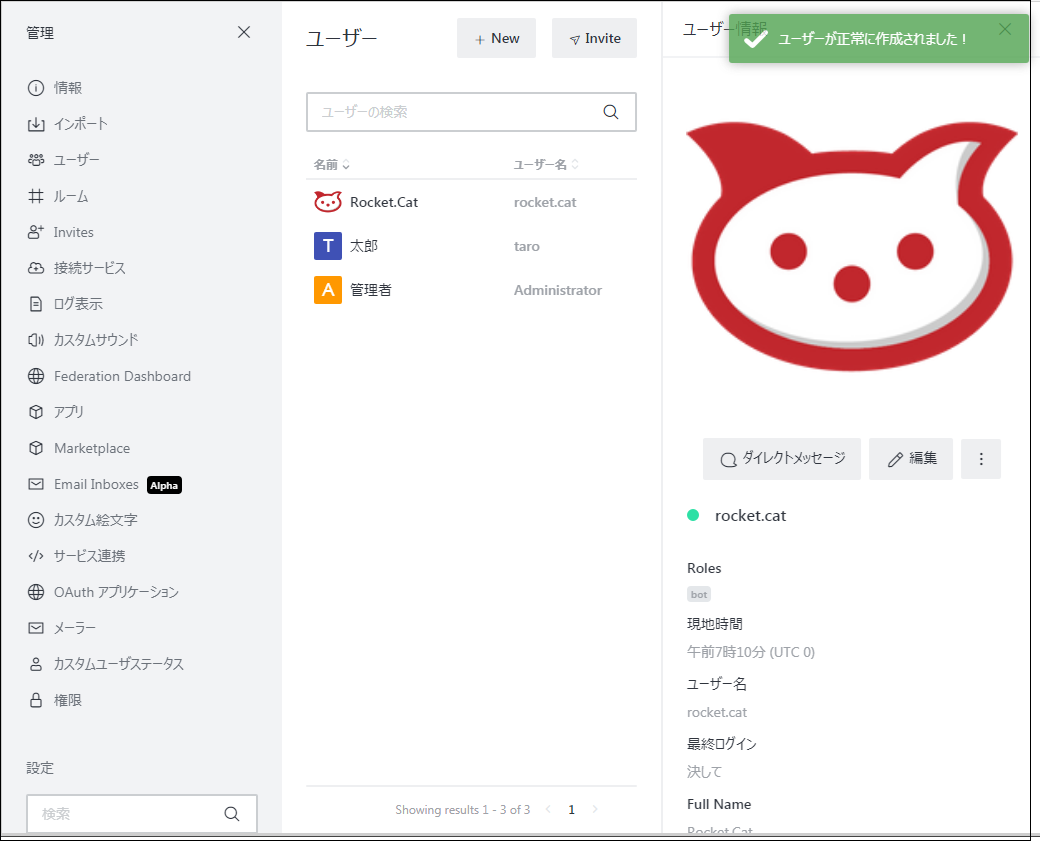Viewport: 1041px width, 841px height.
Task: Open the インポート menu entry
Action: [80, 124]
